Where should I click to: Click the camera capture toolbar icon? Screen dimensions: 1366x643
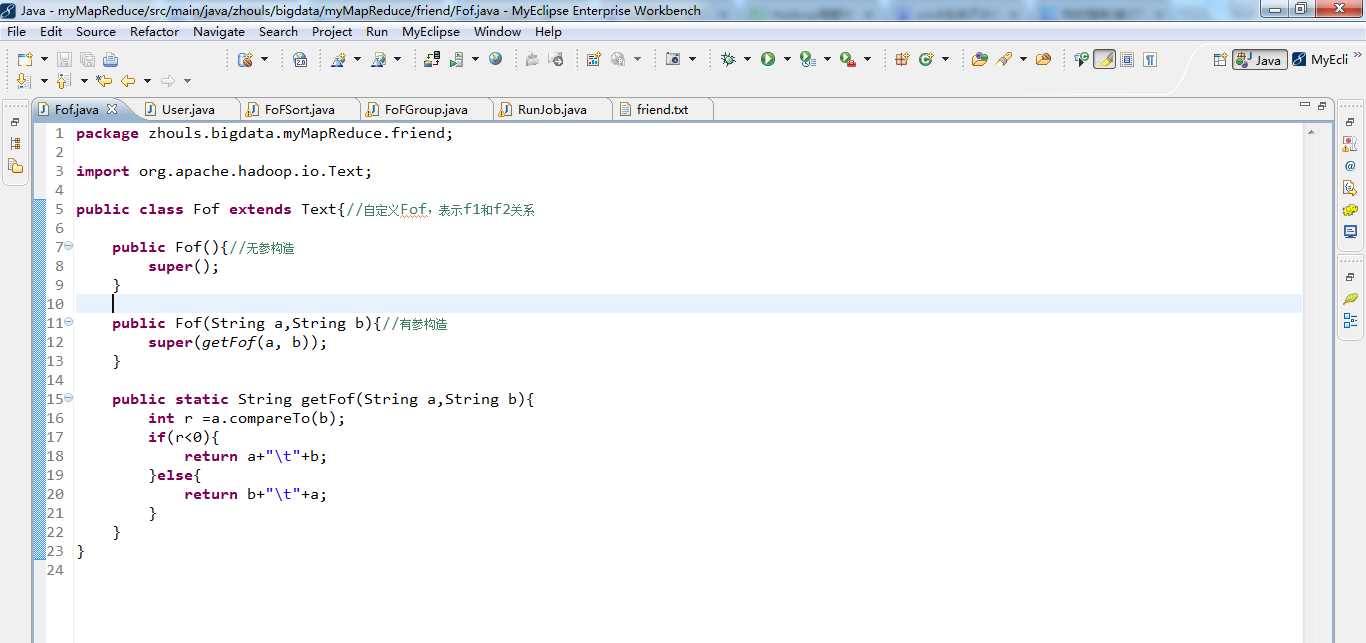pos(673,59)
